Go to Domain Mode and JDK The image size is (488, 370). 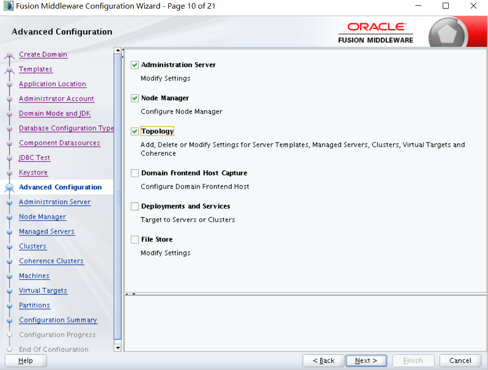coord(55,113)
